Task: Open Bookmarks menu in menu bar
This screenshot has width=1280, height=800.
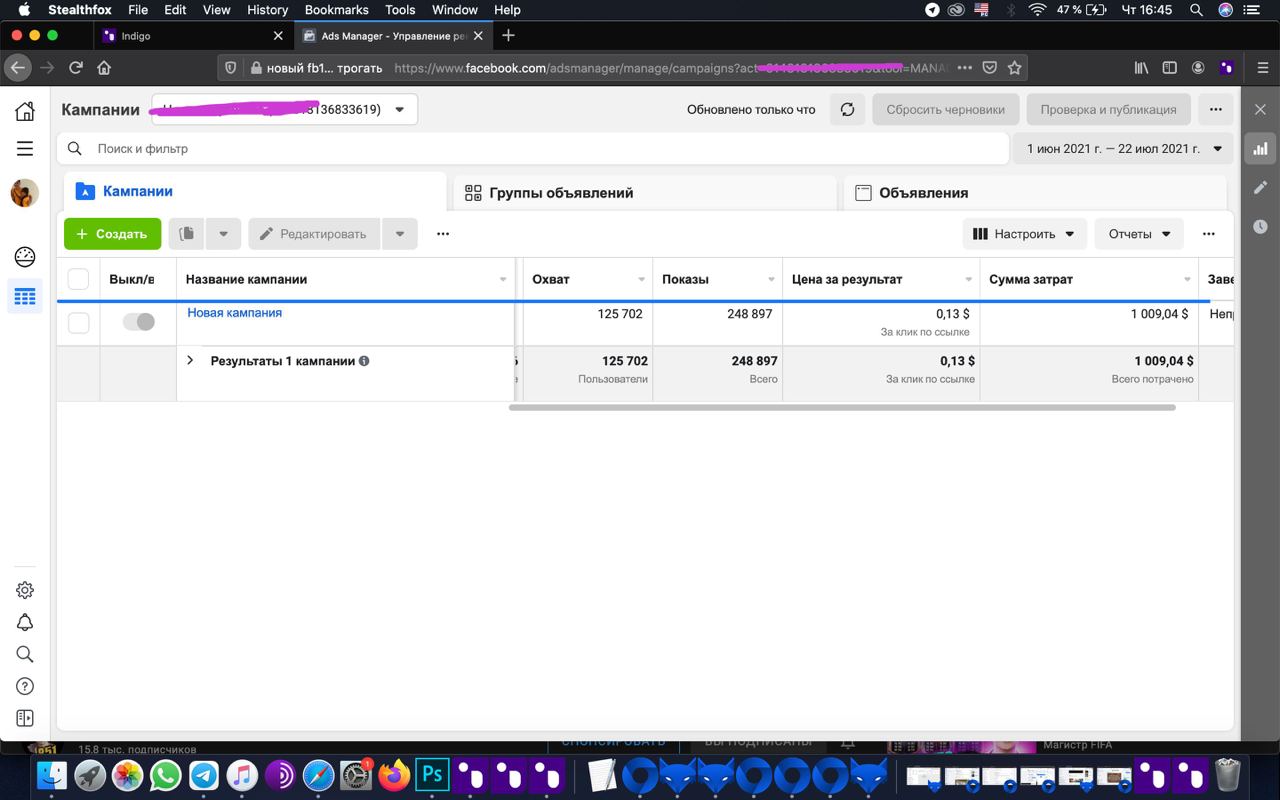Action: pos(335,9)
